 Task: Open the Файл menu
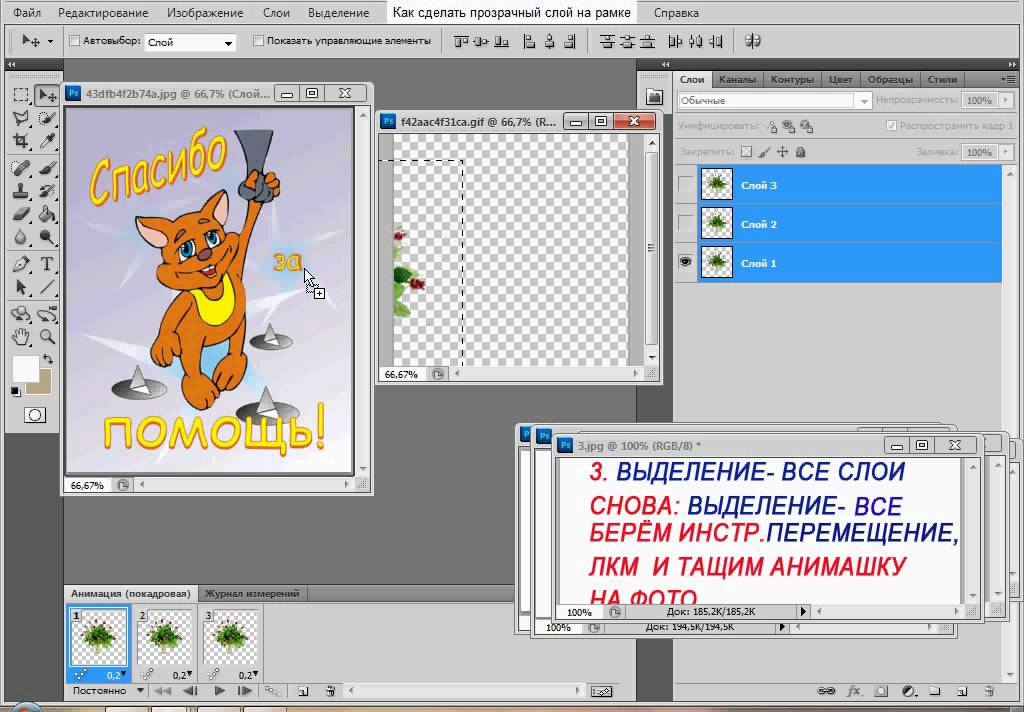(27, 12)
